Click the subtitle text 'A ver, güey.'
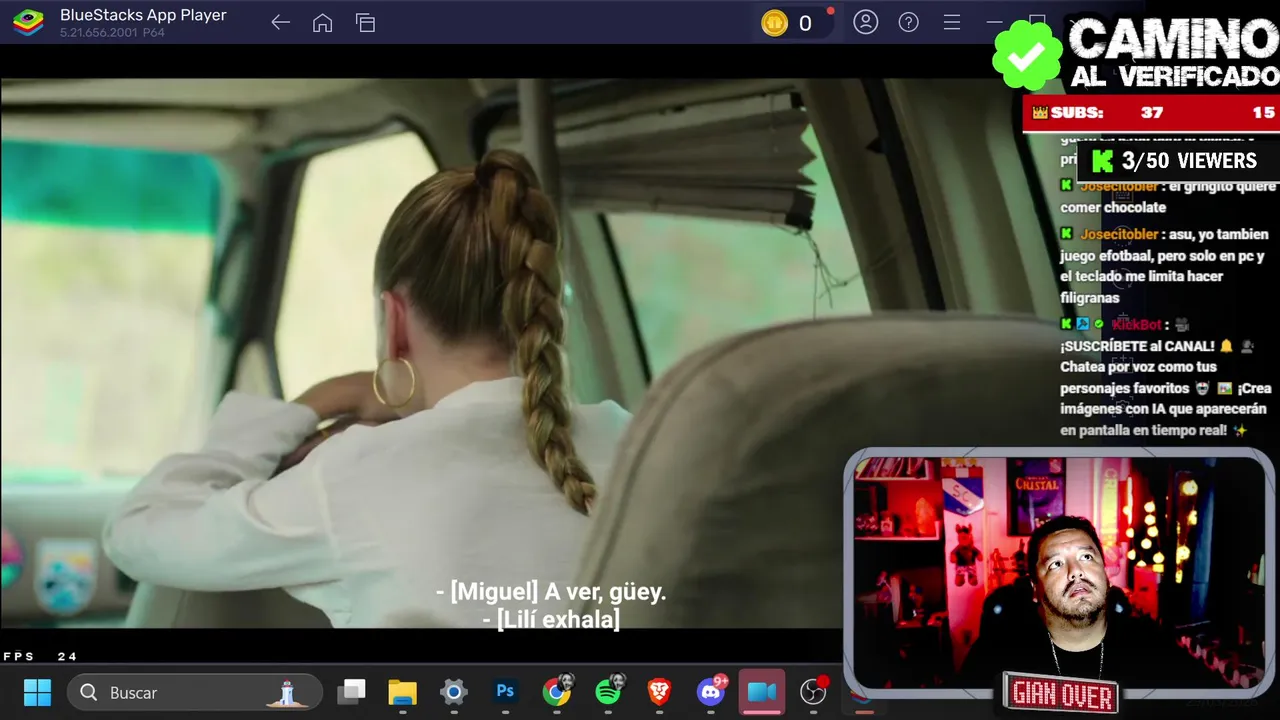This screenshot has width=1280, height=720. point(605,592)
